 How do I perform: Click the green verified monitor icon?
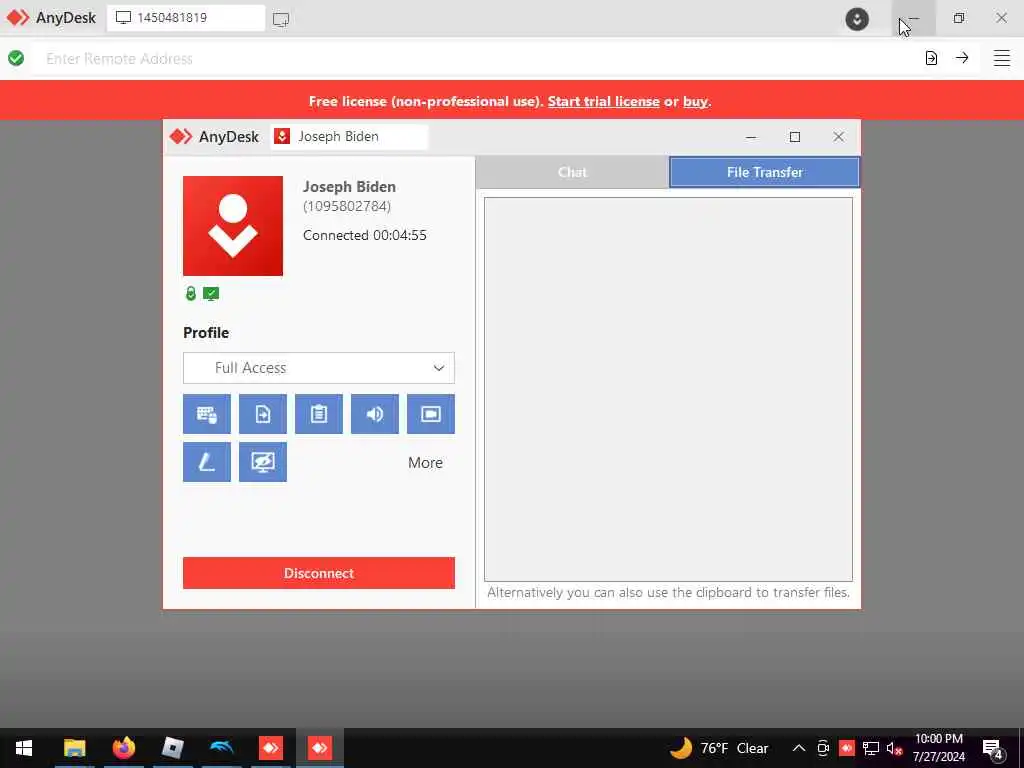211,294
